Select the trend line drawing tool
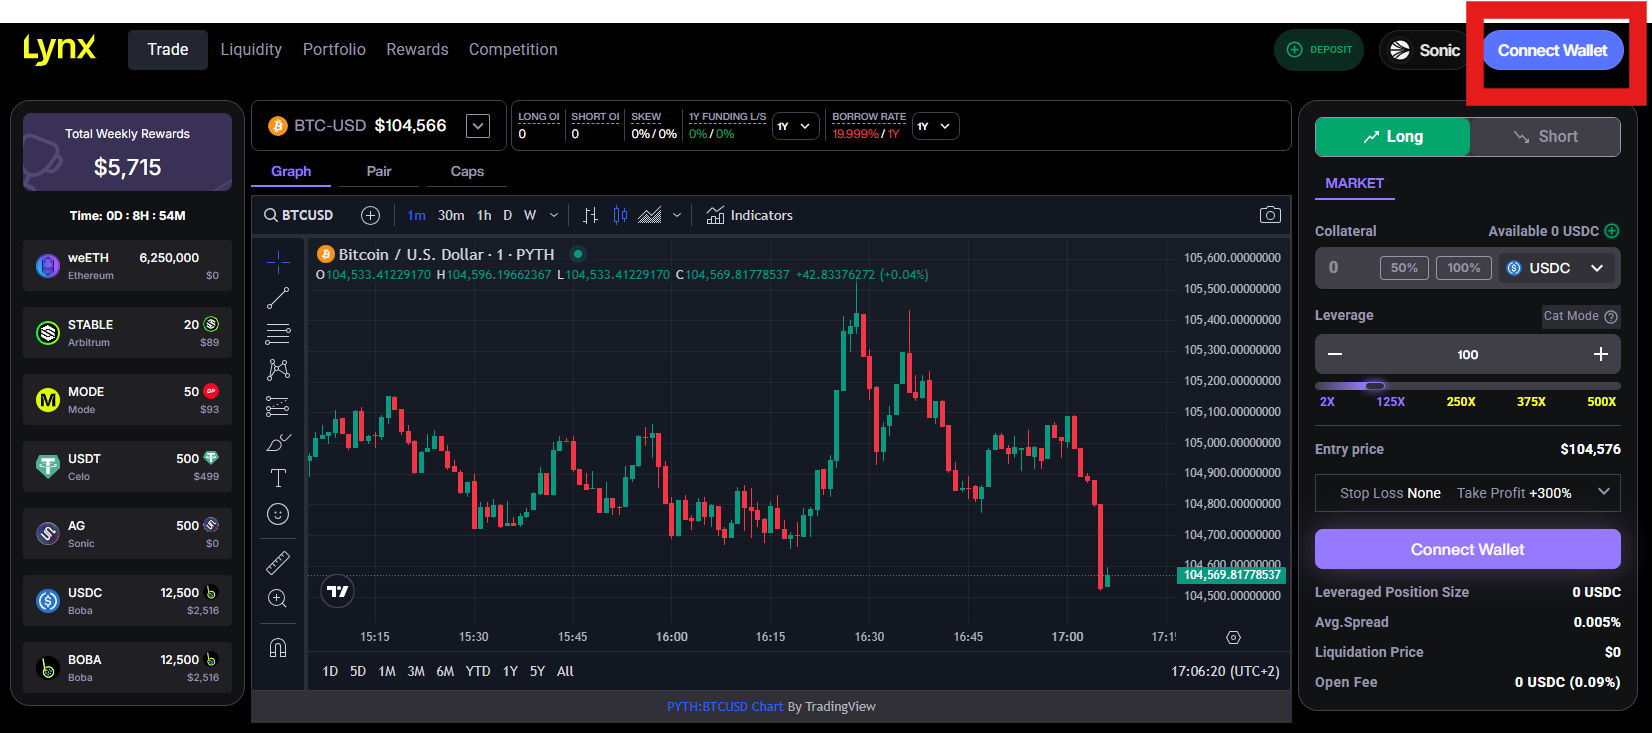This screenshot has height=733, width=1652. click(278, 298)
